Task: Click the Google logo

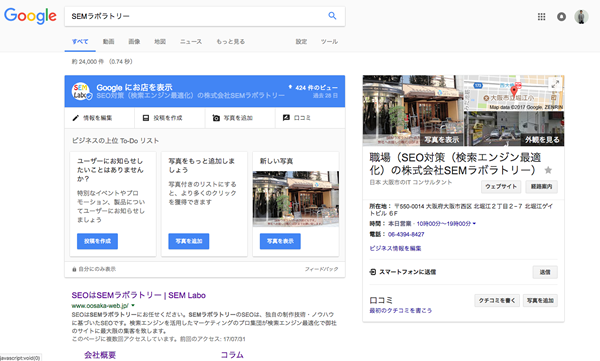Action: pos(30,16)
